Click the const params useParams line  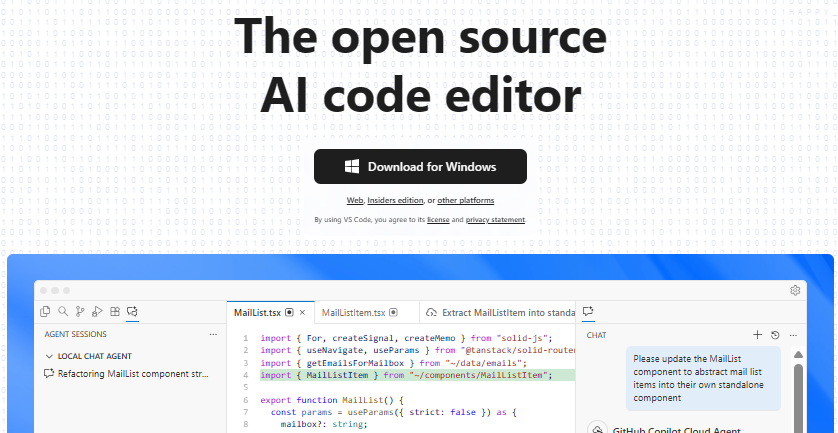tap(394, 412)
